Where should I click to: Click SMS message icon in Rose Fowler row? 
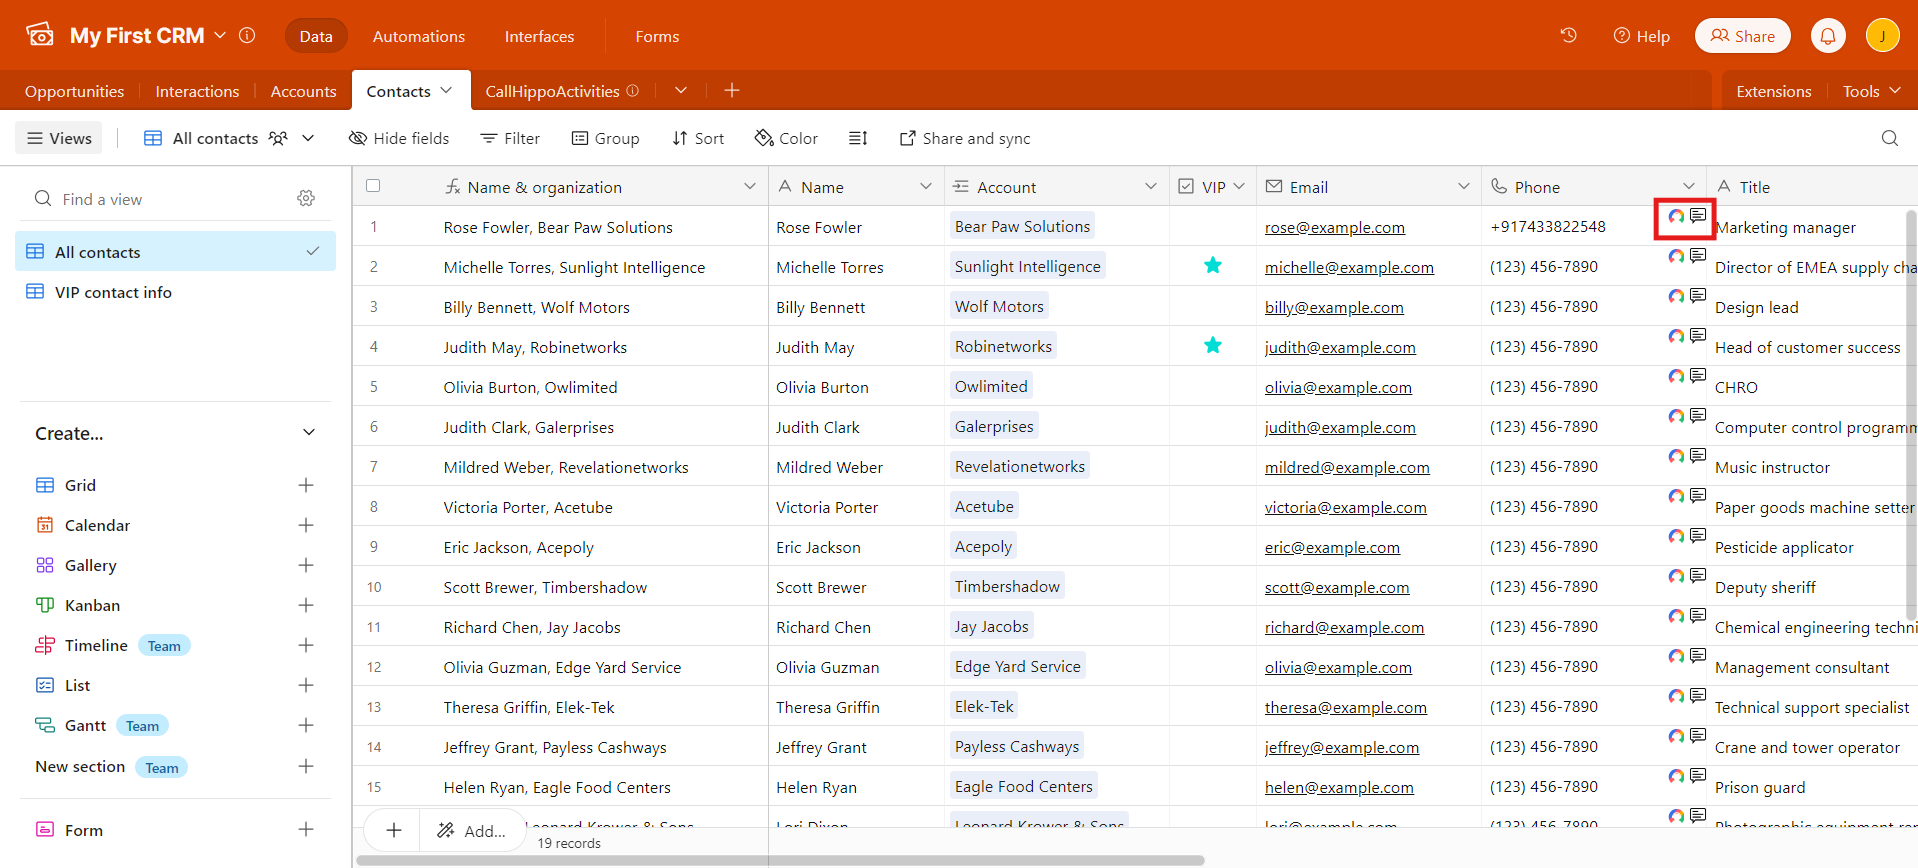click(1698, 216)
